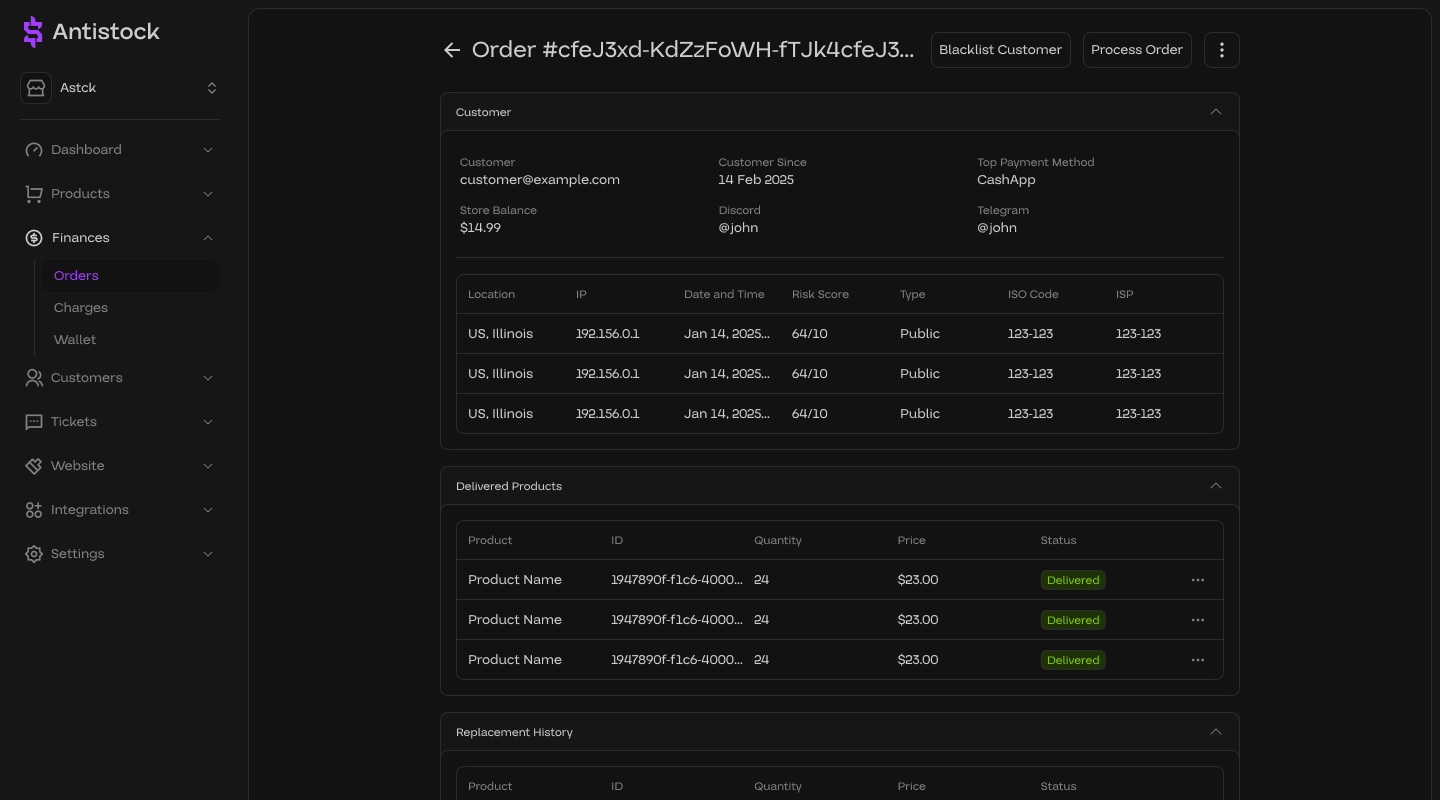The width and height of the screenshot is (1440, 800).
Task: Click the Tickets chat icon
Action: (34, 422)
